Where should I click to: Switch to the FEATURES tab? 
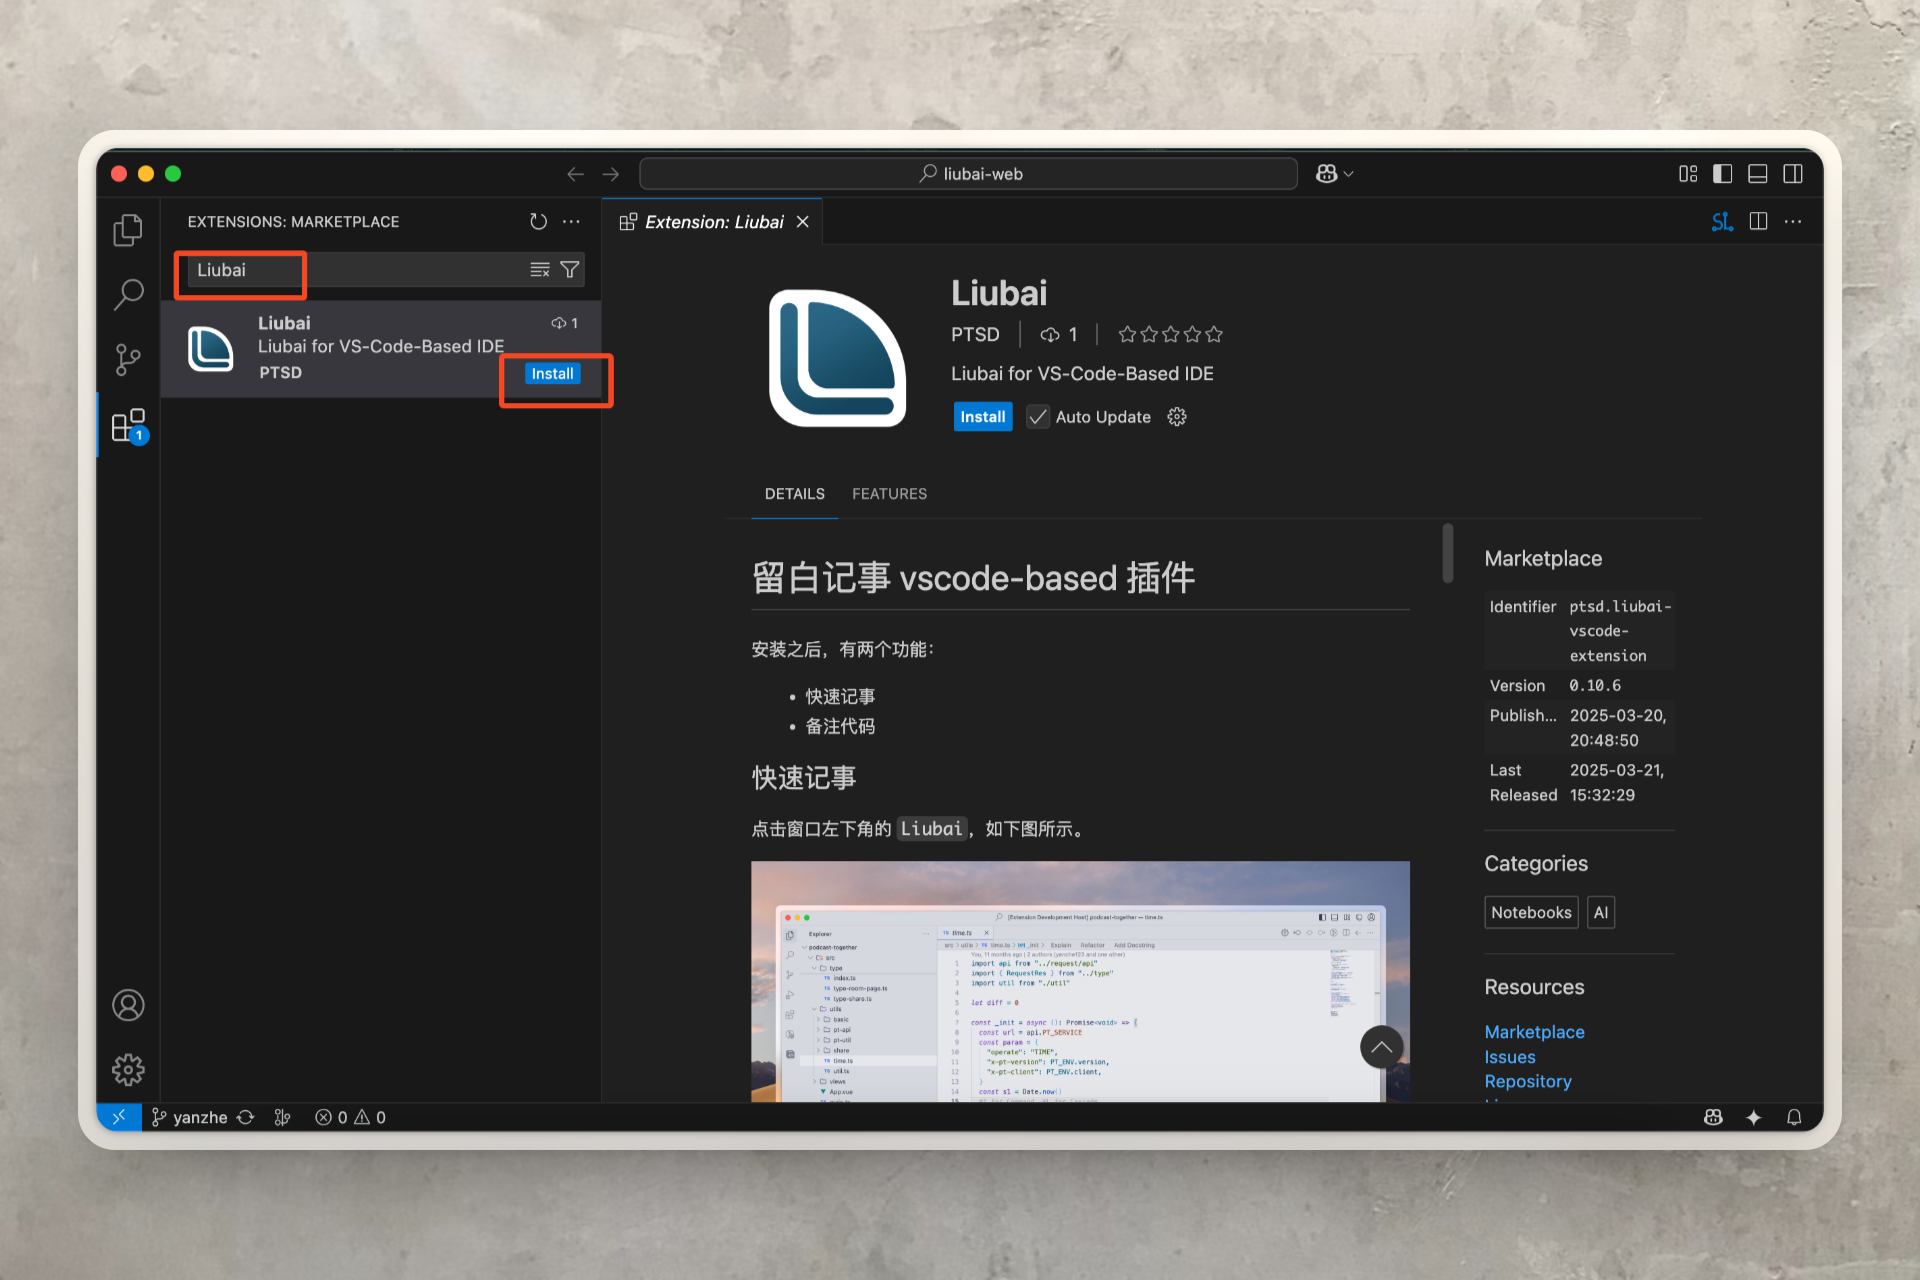pyautogui.click(x=889, y=494)
